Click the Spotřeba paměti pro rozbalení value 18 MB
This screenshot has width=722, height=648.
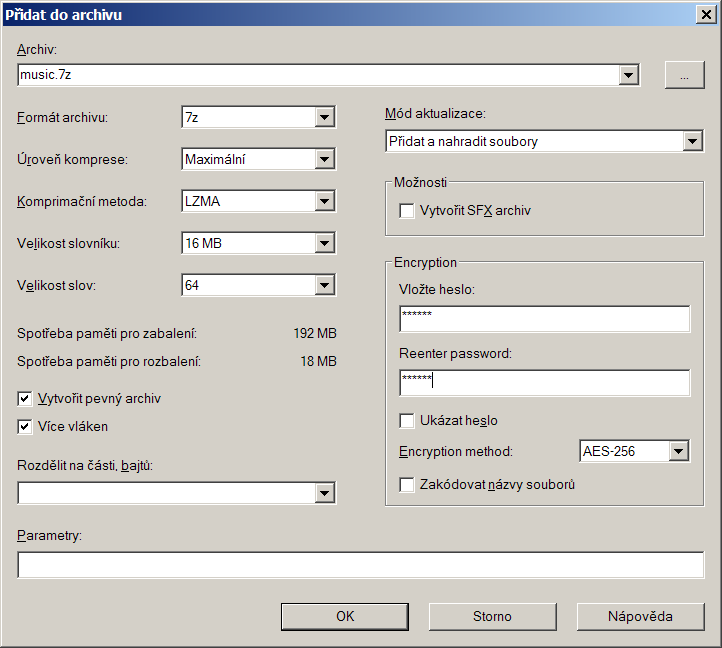click(x=319, y=361)
